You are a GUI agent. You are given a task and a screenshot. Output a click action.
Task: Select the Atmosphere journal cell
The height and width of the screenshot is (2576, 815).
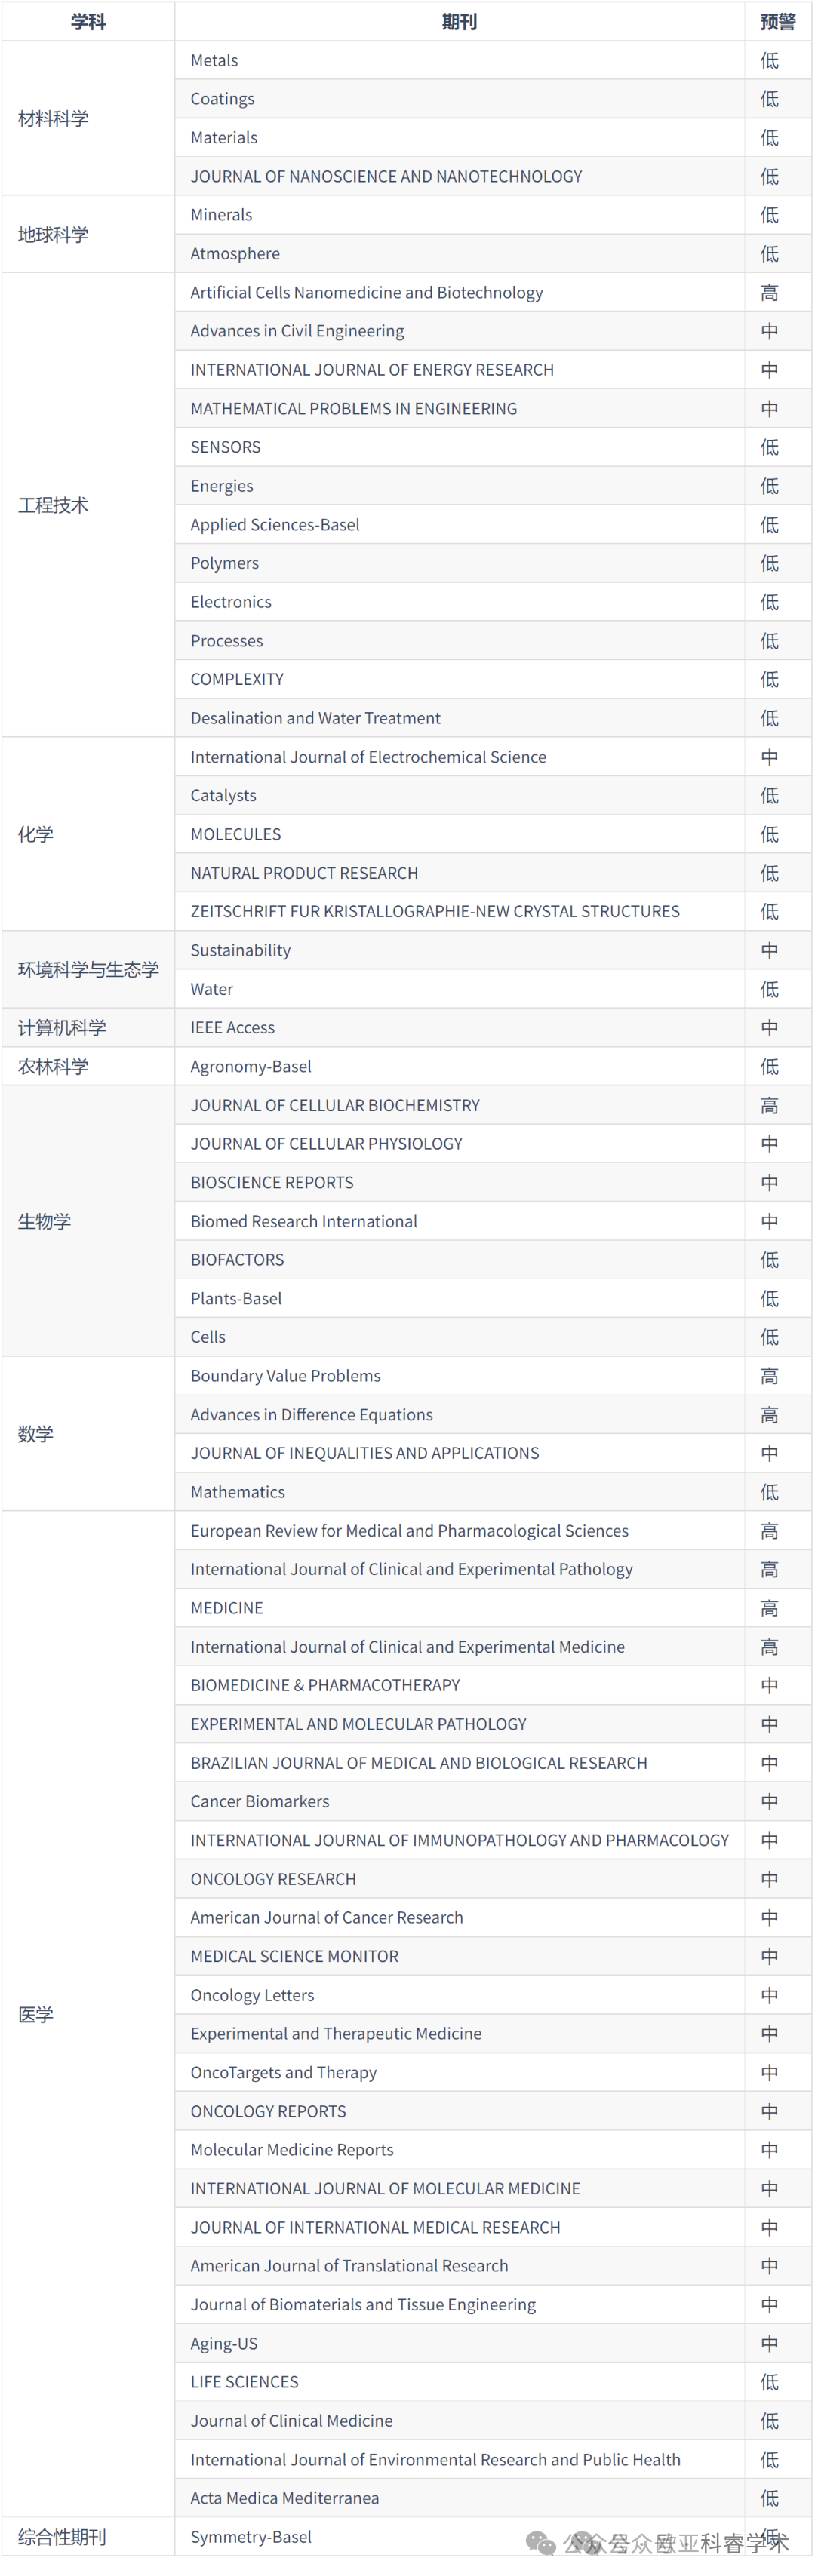(460, 254)
